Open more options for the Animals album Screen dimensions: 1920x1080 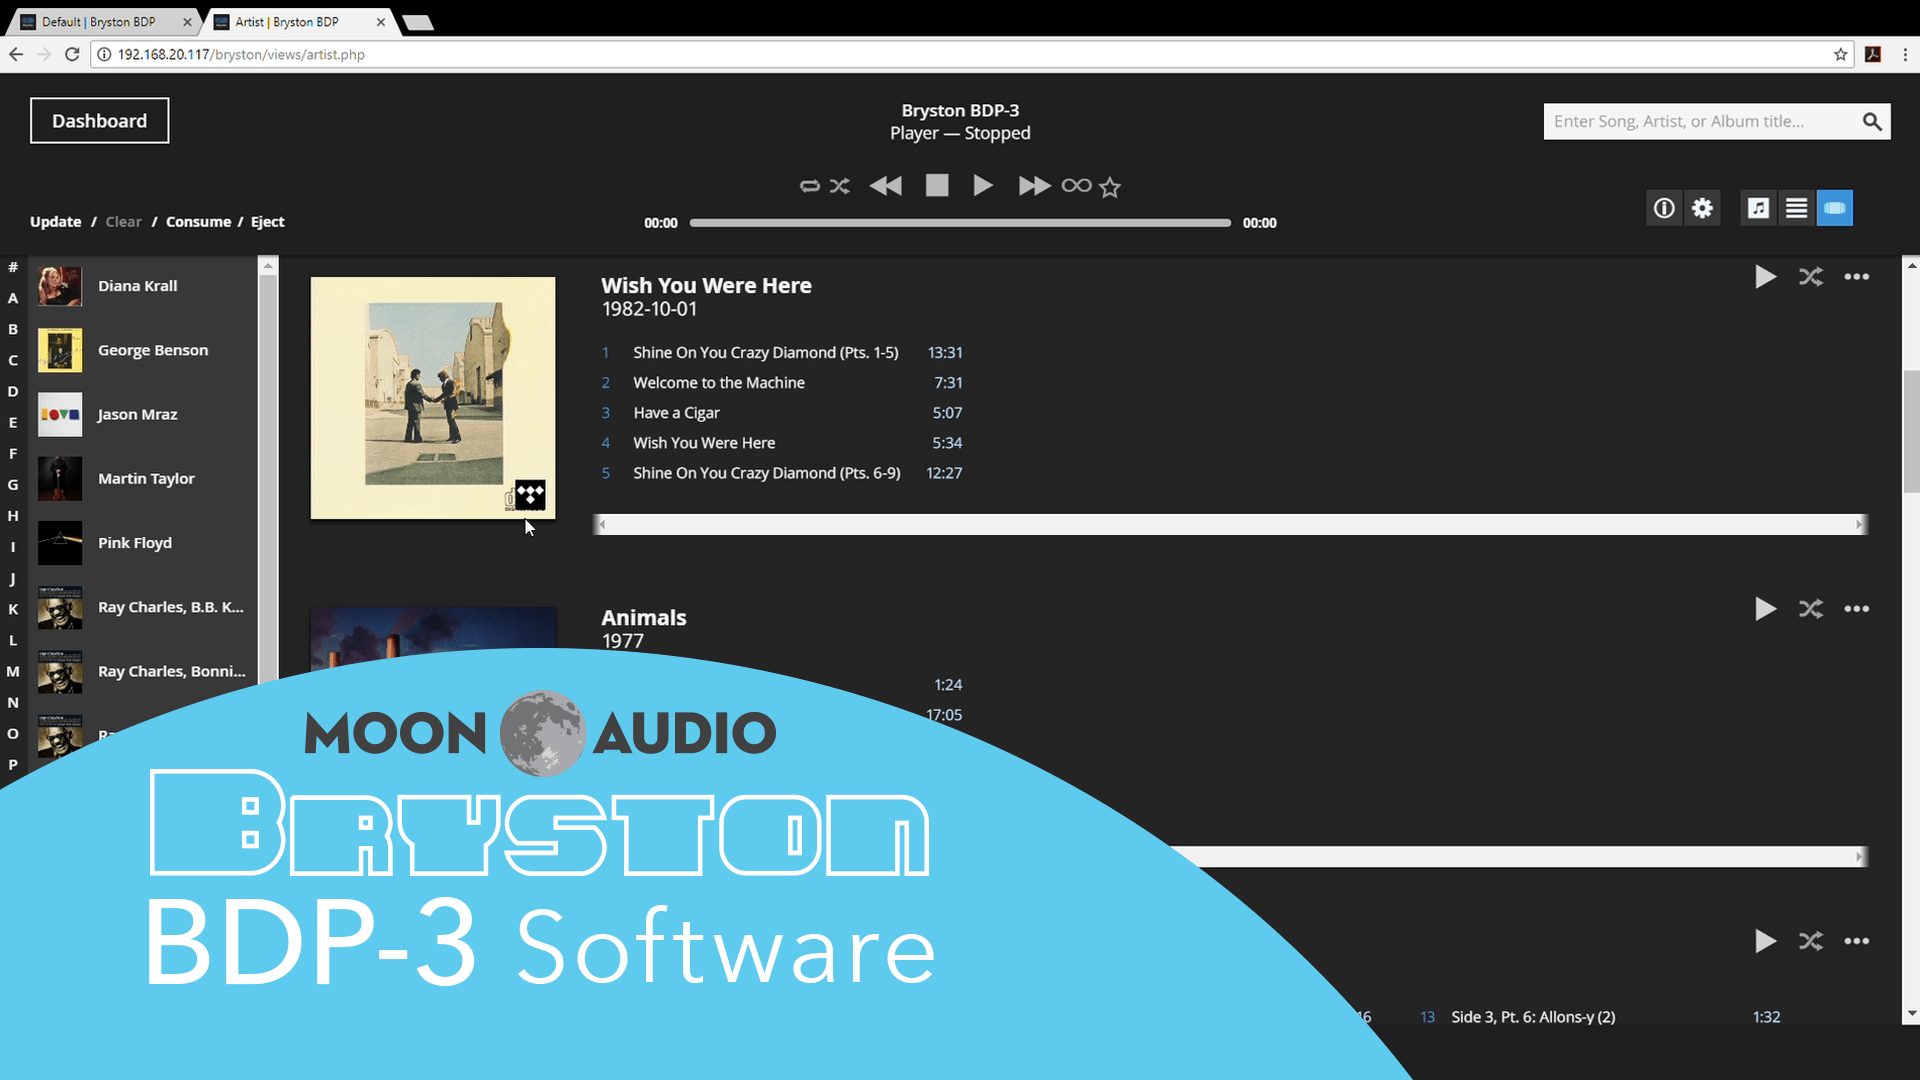coord(1857,609)
